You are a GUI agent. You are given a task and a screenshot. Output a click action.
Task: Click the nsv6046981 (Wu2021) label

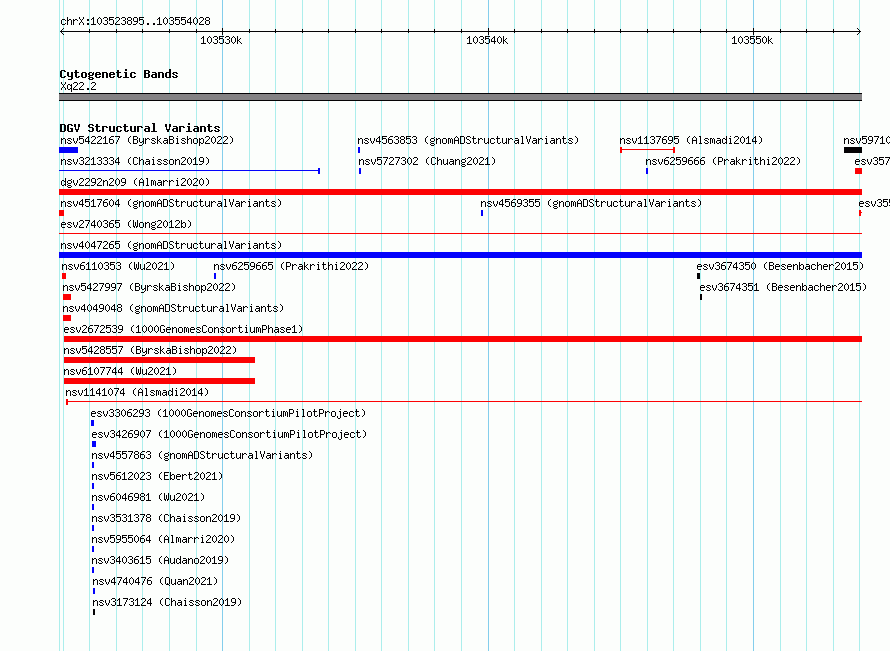point(148,497)
